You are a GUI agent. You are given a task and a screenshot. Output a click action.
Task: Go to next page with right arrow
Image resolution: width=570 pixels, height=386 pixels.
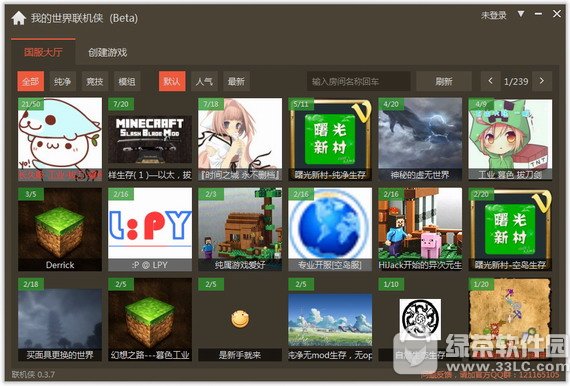[542, 81]
